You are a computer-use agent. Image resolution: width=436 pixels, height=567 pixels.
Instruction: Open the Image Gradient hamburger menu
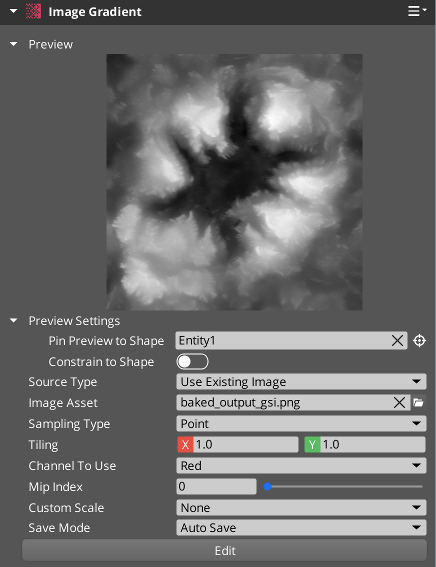[416, 11]
